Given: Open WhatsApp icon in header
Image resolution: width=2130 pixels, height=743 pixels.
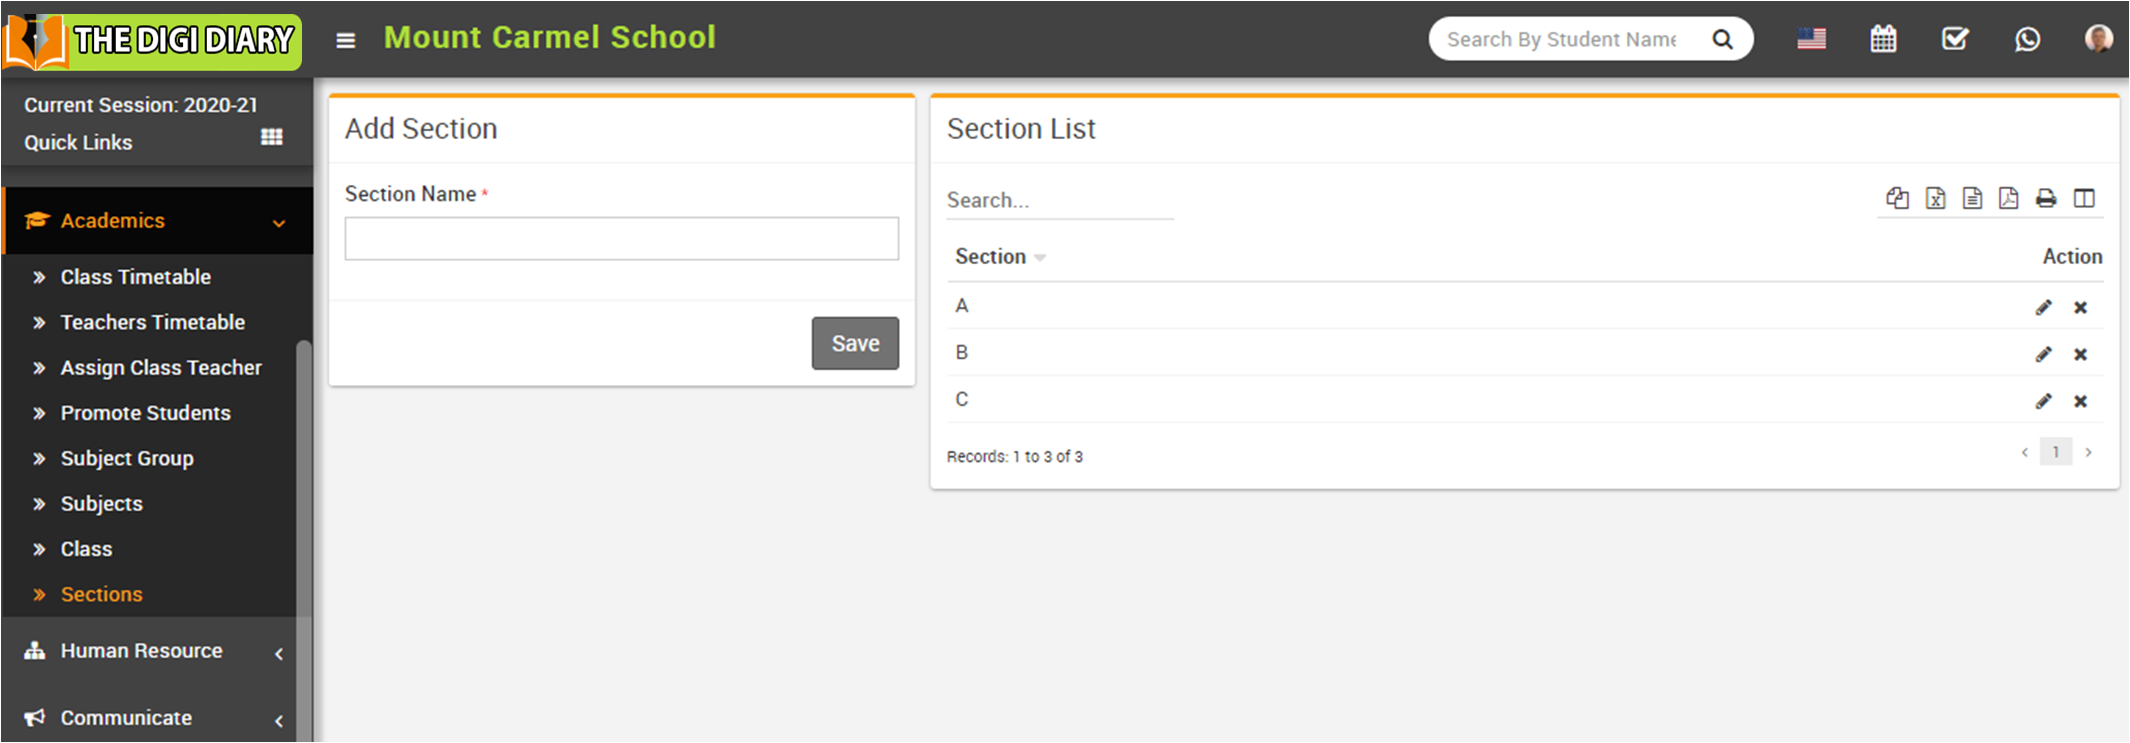Looking at the screenshot, I should 2027,39.
